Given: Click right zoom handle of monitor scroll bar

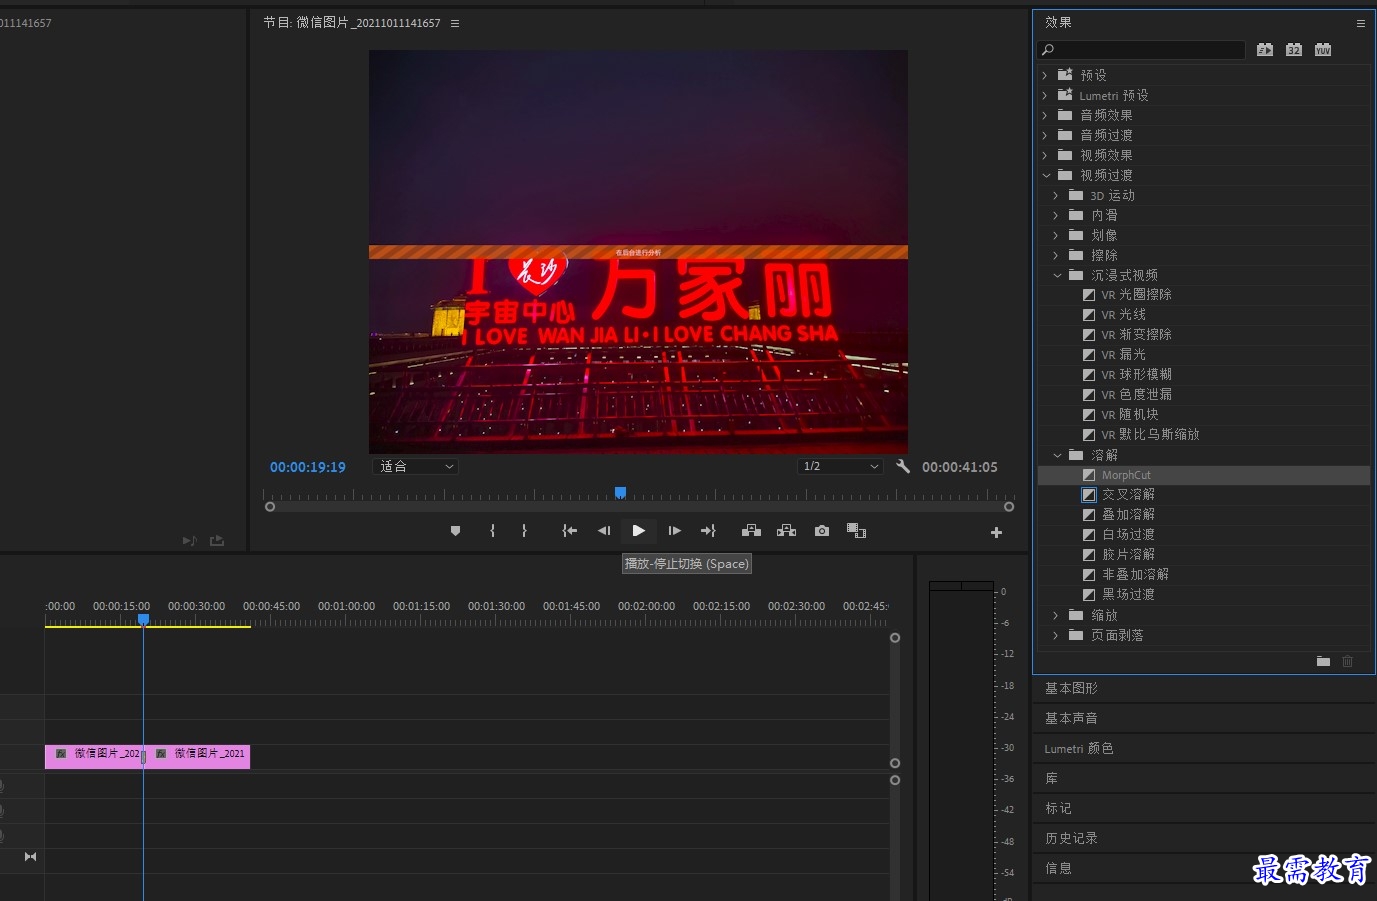Looking at the screenshot, I should point(1009,507).
